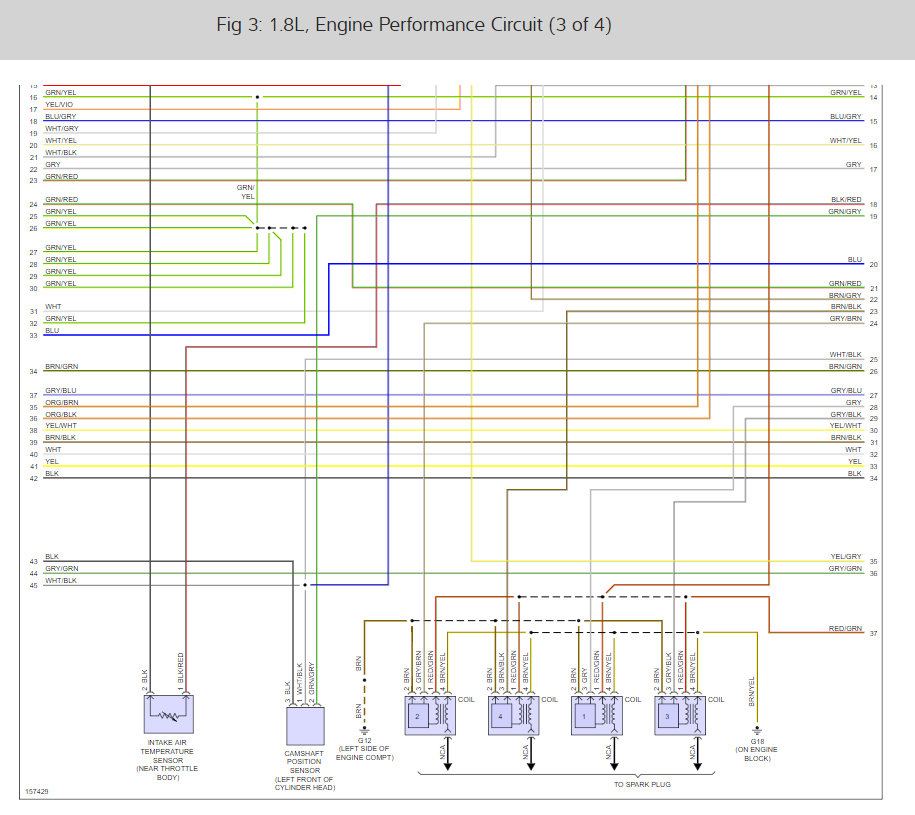Click the 'TO SPARK PLUG' label
915x815 pixels.
pos(642,784)
